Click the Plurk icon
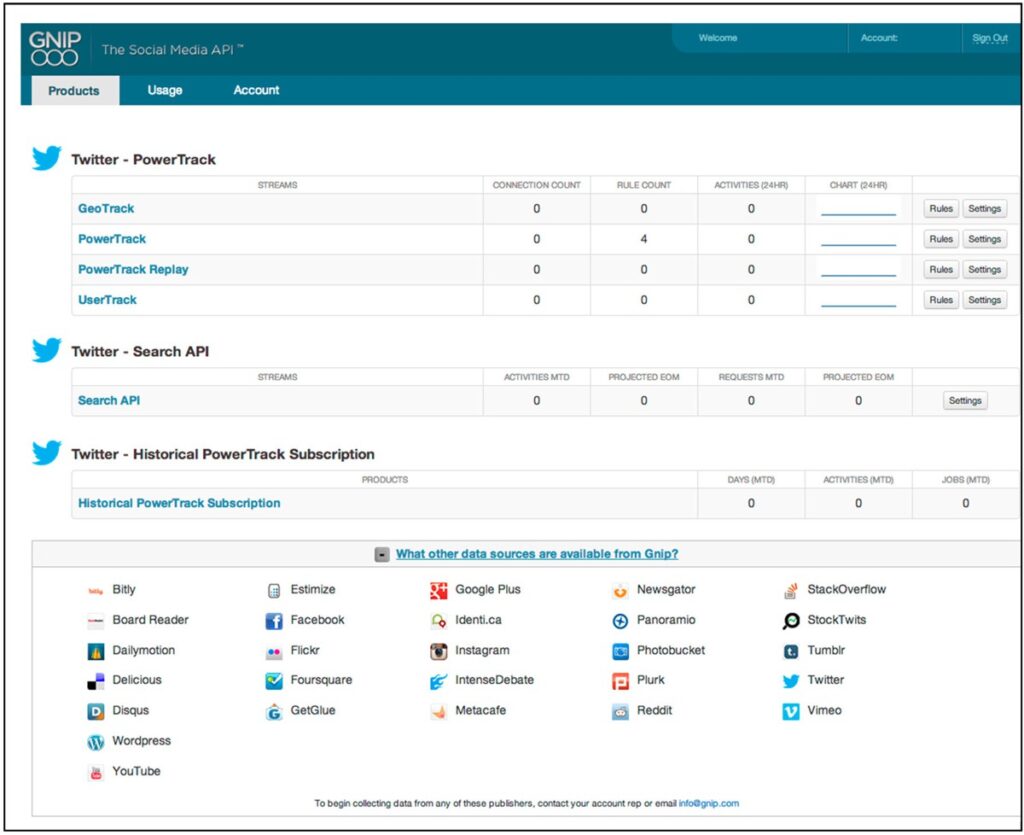The image size is (1024, 835). pyautogui.click(x=620, y=681)
